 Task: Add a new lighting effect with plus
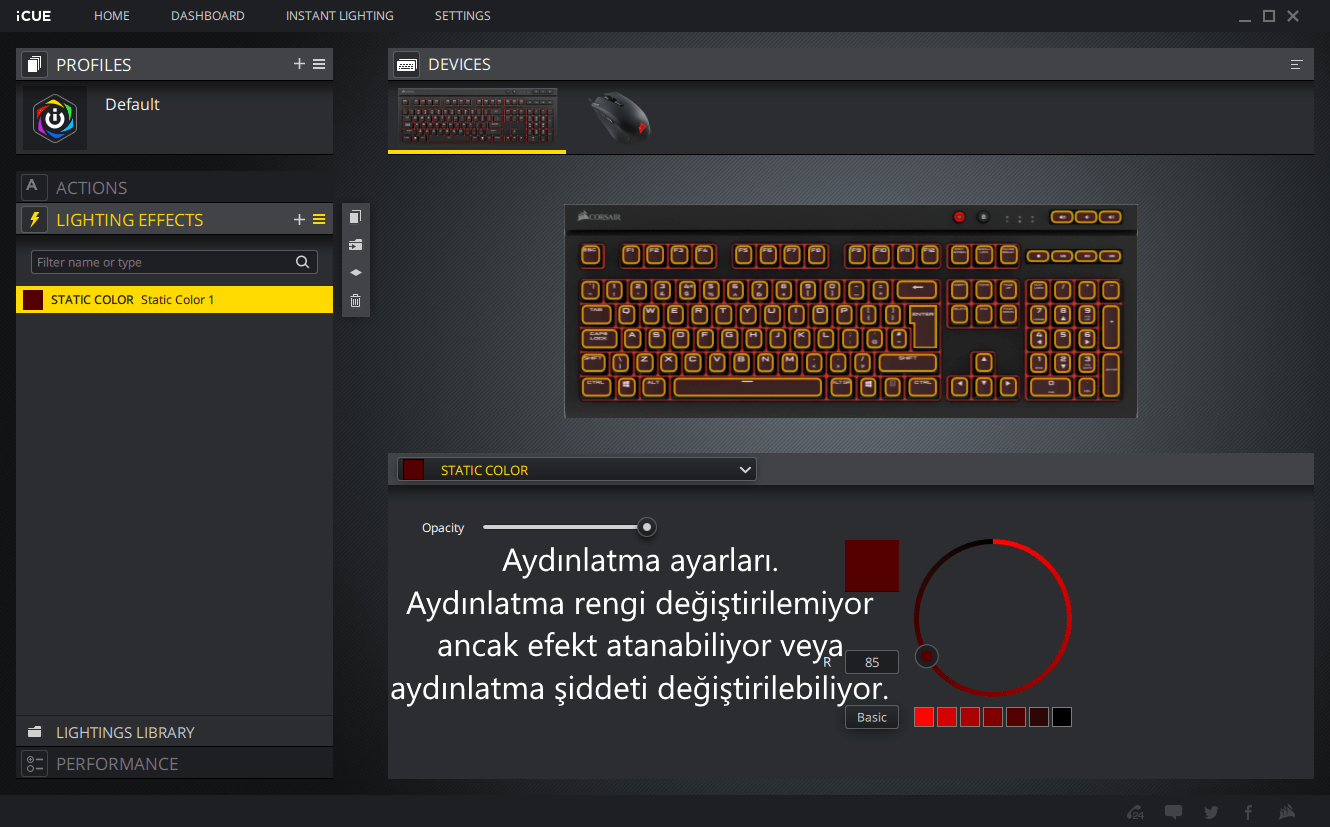click(x=299, y=220)
